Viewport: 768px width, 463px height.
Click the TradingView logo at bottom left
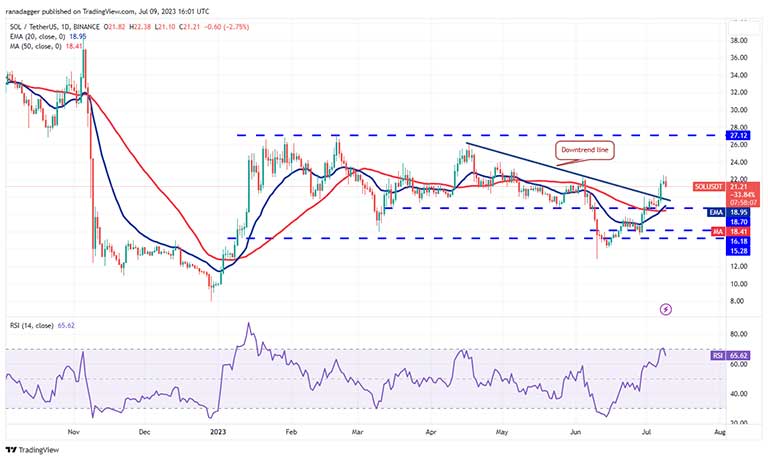(x=32, y=450)
